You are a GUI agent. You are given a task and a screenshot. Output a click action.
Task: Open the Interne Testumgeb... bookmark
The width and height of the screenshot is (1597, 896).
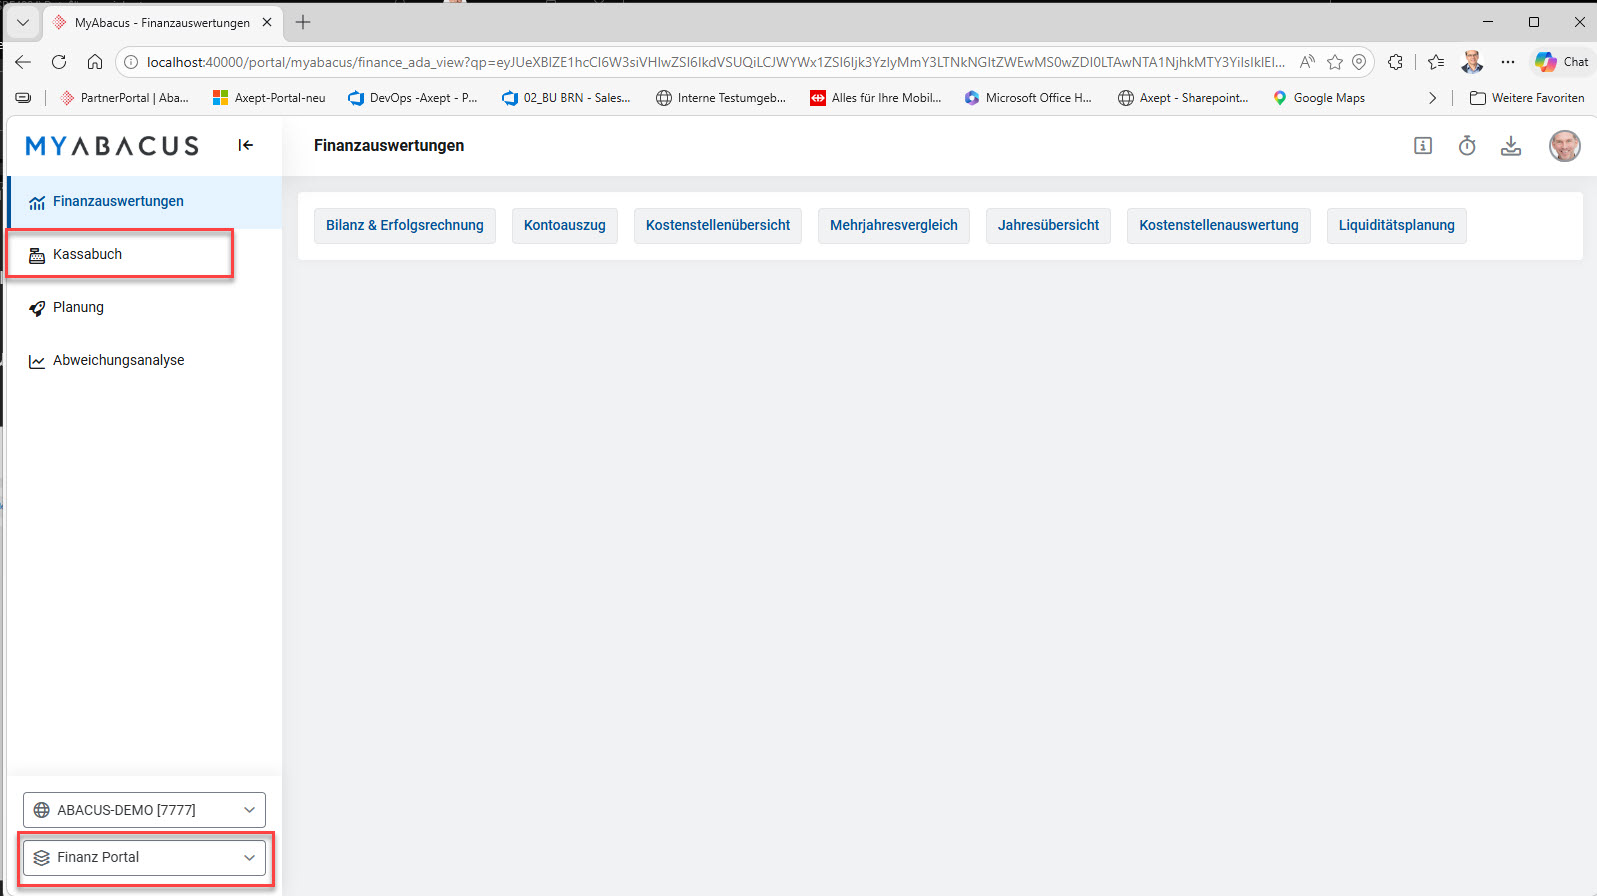coord(721,98)
